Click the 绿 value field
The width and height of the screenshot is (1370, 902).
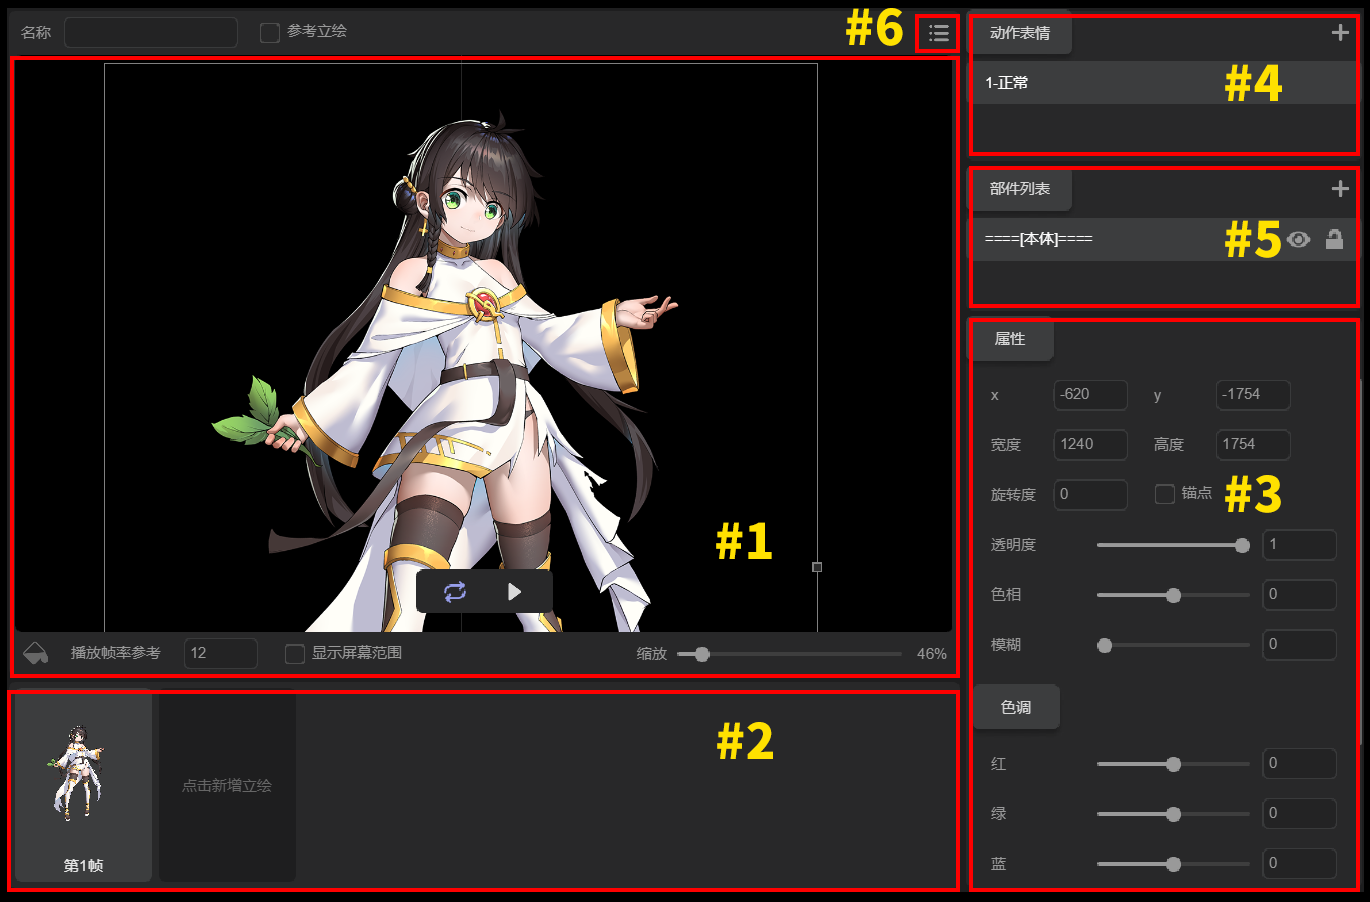1300,814
